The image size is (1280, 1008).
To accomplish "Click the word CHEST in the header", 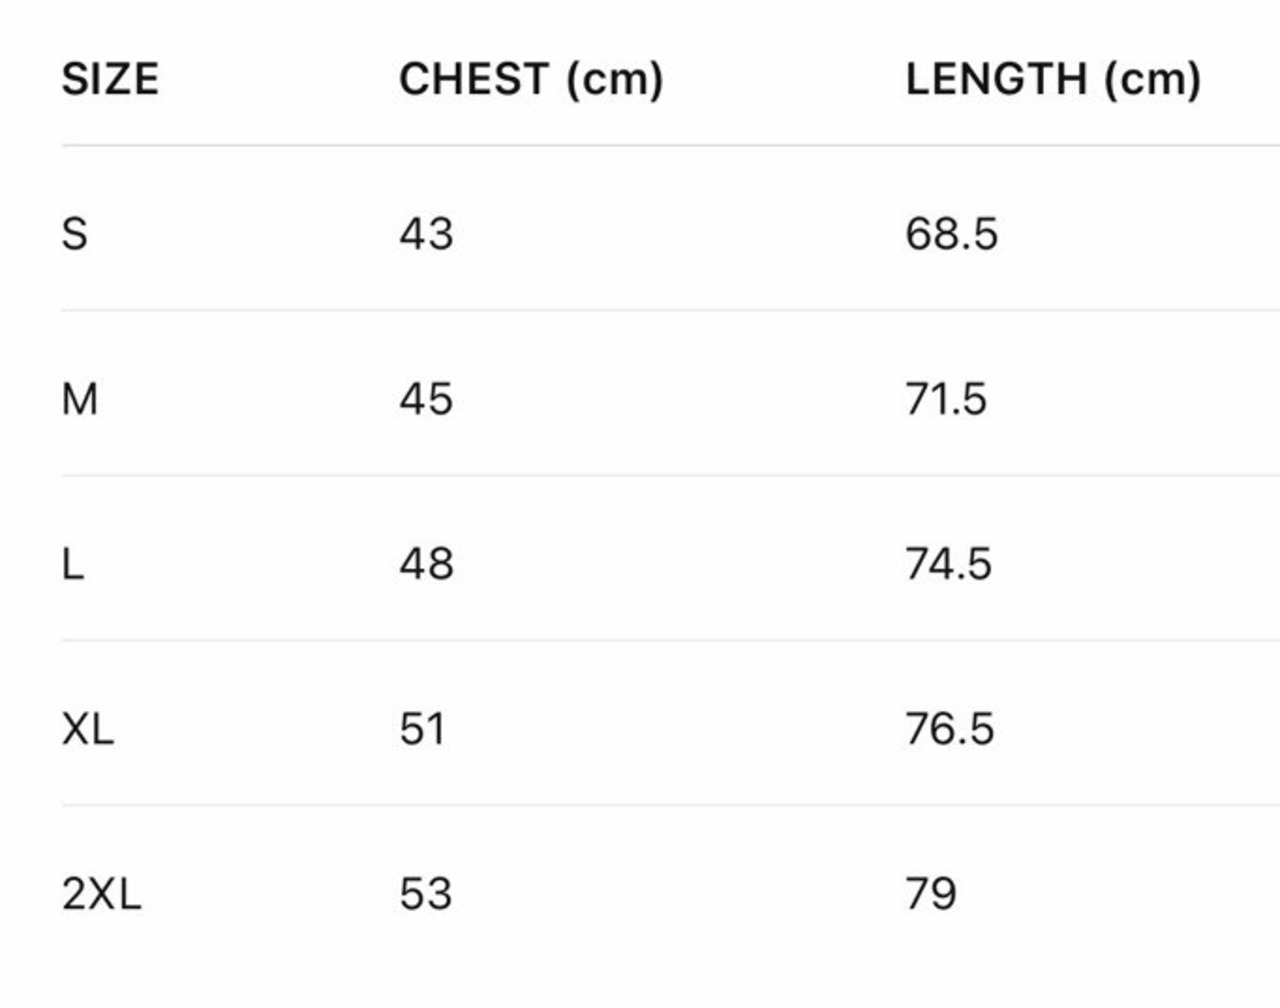I will 474,79.
